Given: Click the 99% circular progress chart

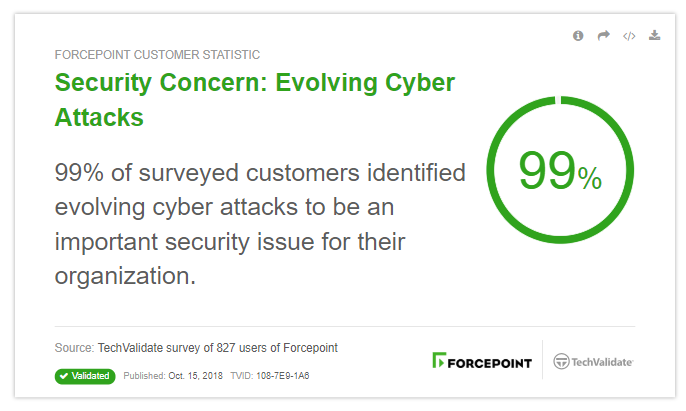Looking at the screenshot, I should tap(560, 170).
